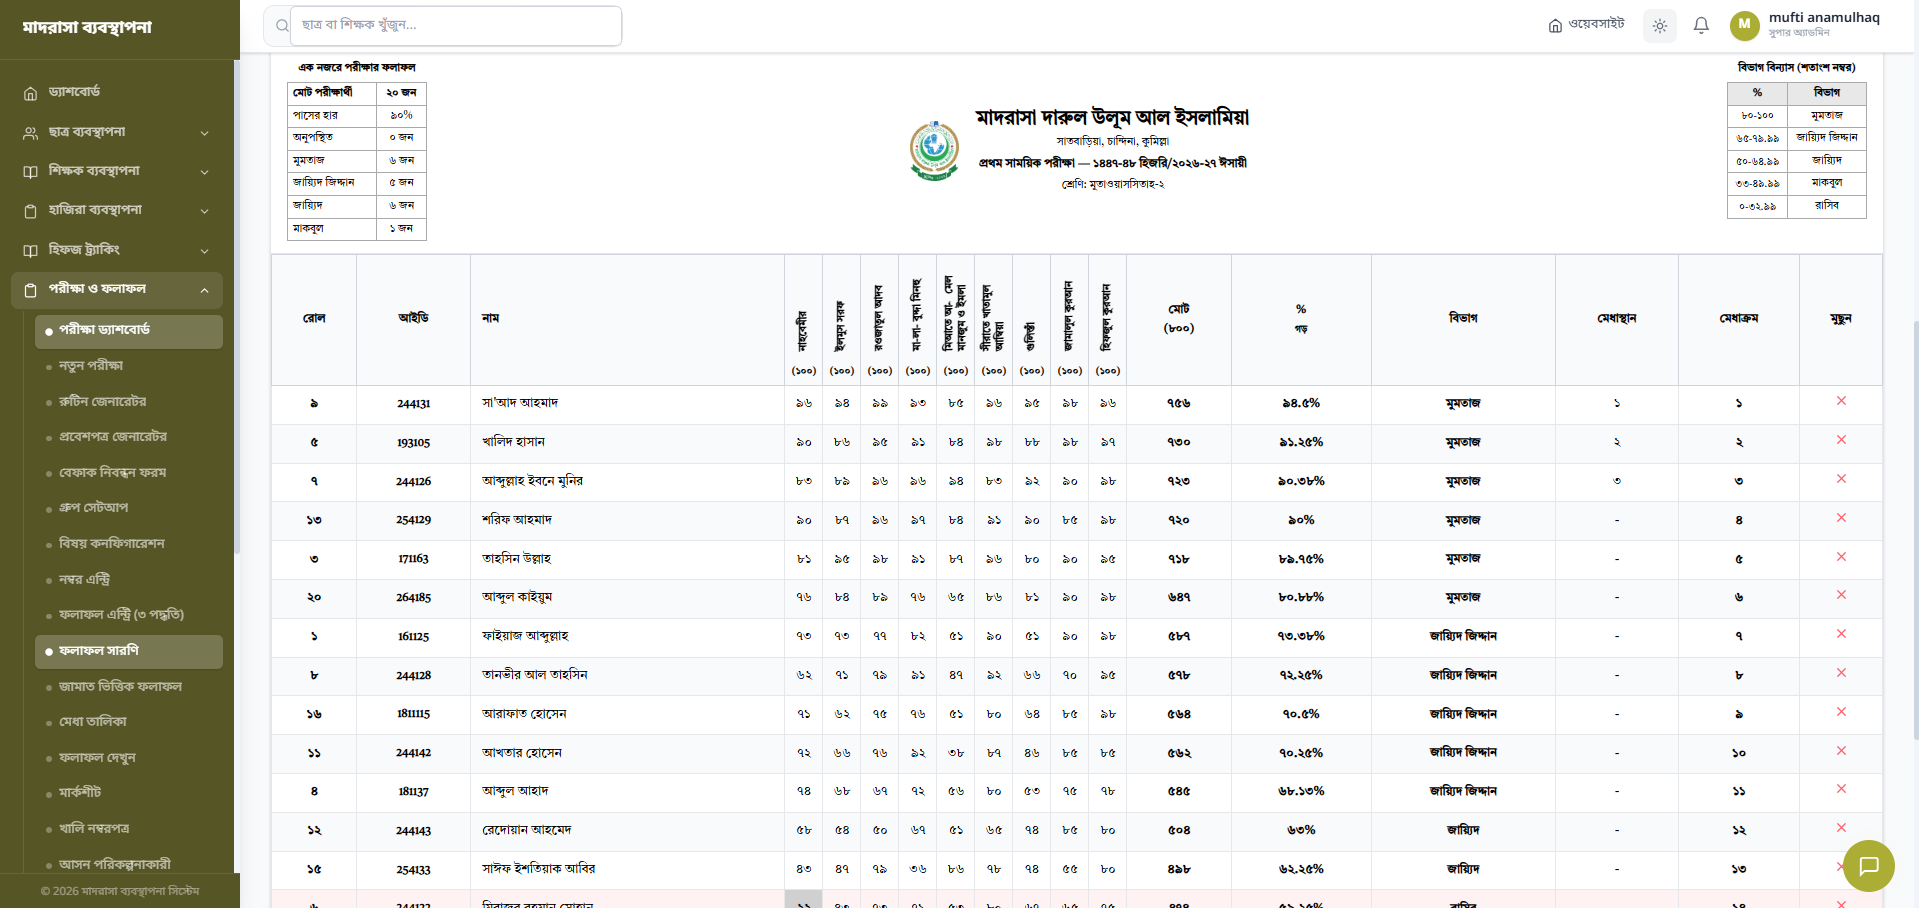Click the মাদরাসা ব্যবস্থাপনা sidebar title
Viewport: 1919px width, 908px height.
pyautogui.click(x=87, y=27)
